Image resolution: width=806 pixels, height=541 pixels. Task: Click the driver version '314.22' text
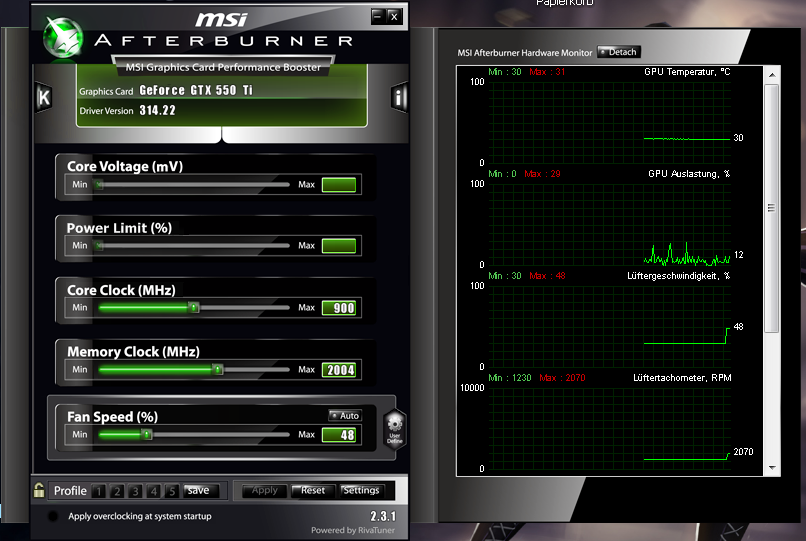point(157,111)
